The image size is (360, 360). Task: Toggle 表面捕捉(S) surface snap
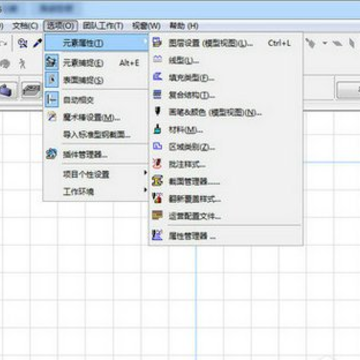(x=97, y=80)
